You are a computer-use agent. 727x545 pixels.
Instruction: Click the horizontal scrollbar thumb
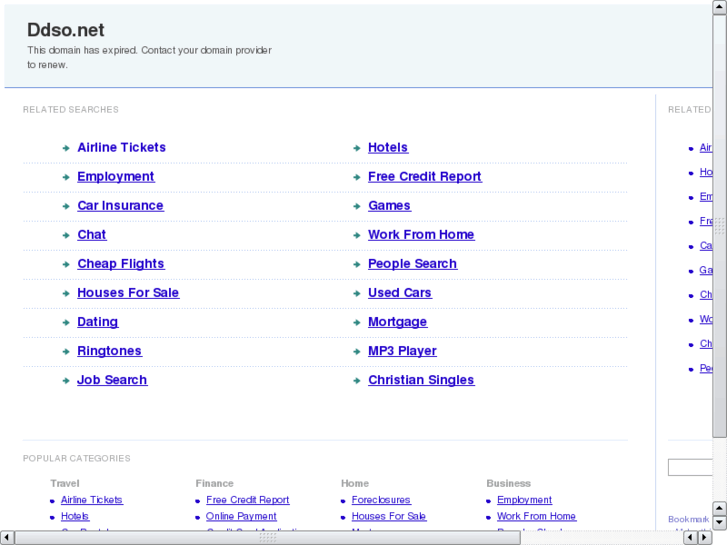pyautogui.click(x=267, y=537)
